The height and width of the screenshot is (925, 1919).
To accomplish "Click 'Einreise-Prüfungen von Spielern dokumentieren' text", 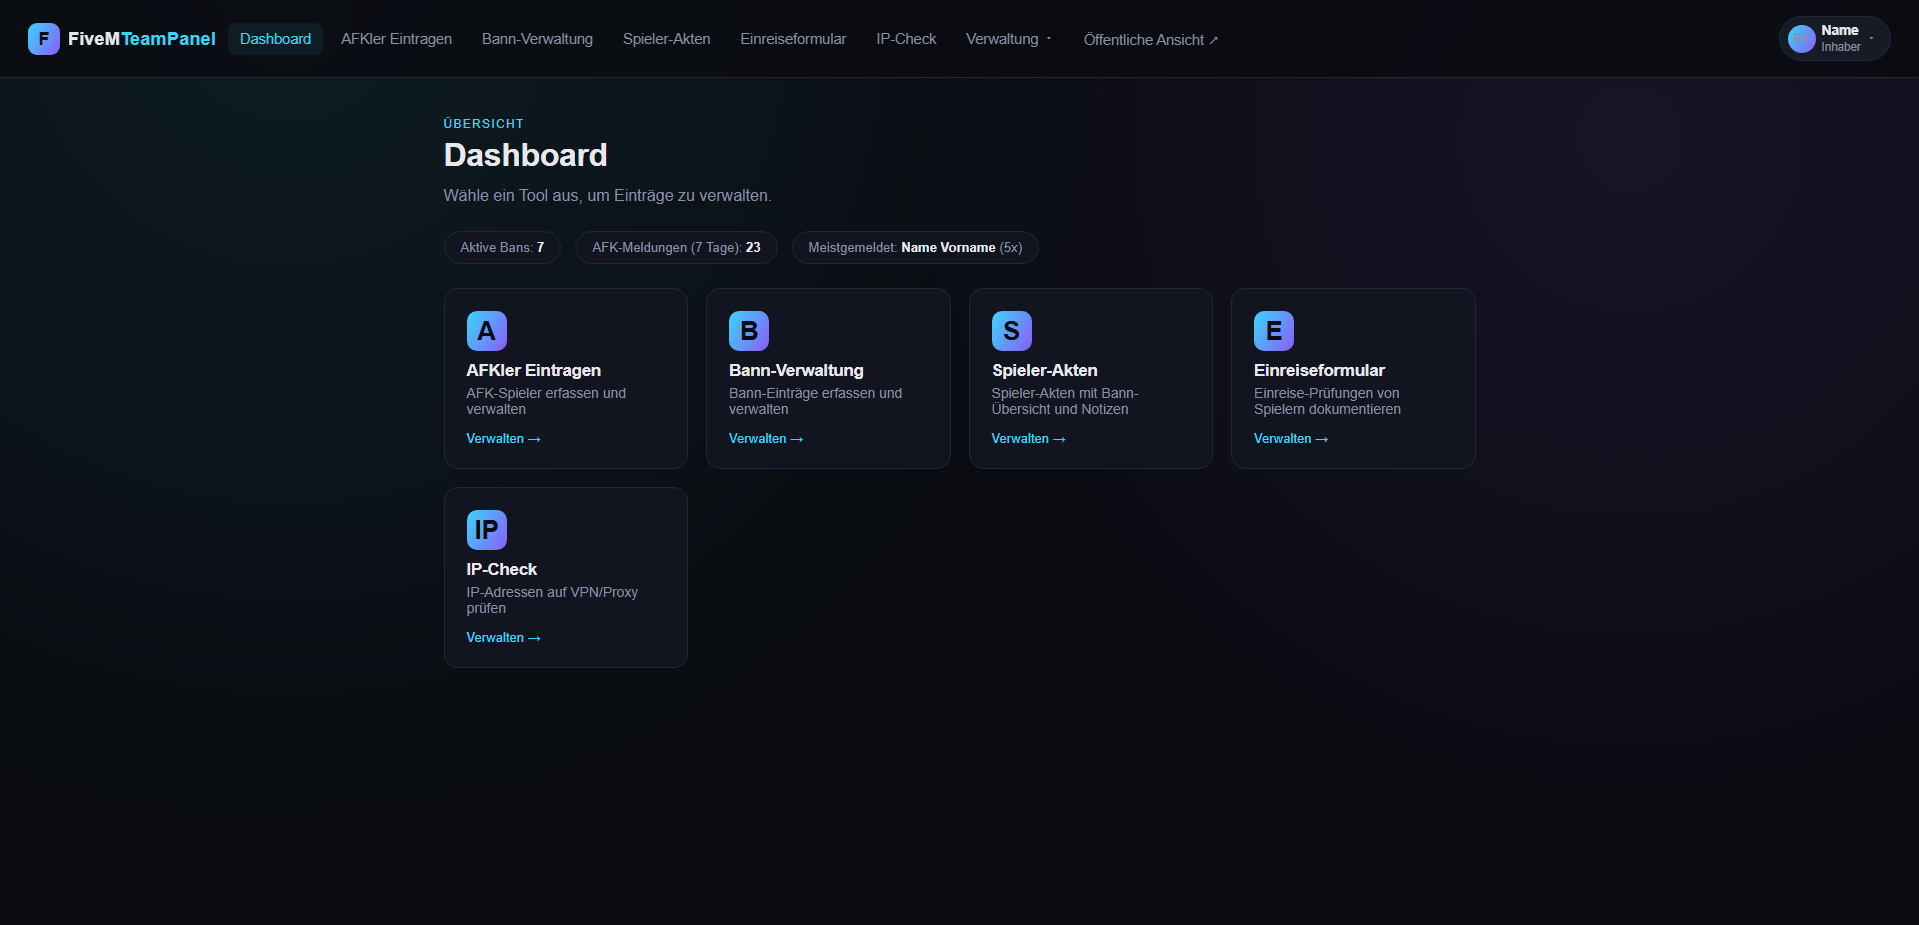I will 1327,401.
